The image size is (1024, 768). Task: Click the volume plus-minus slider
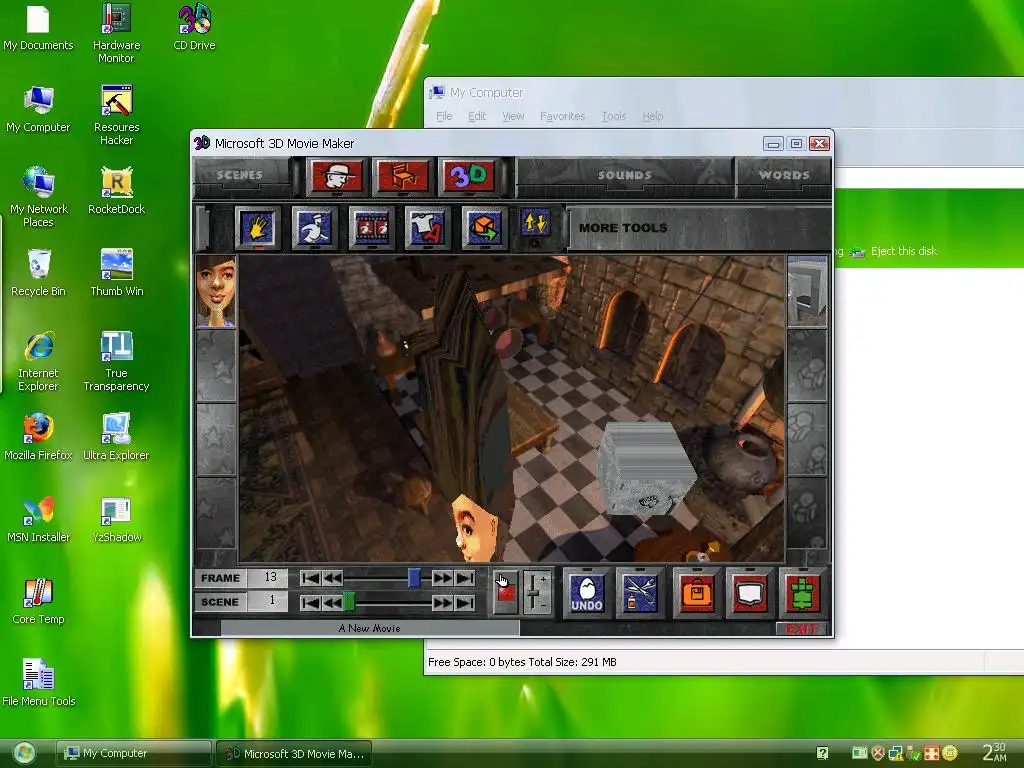(536, 592)
